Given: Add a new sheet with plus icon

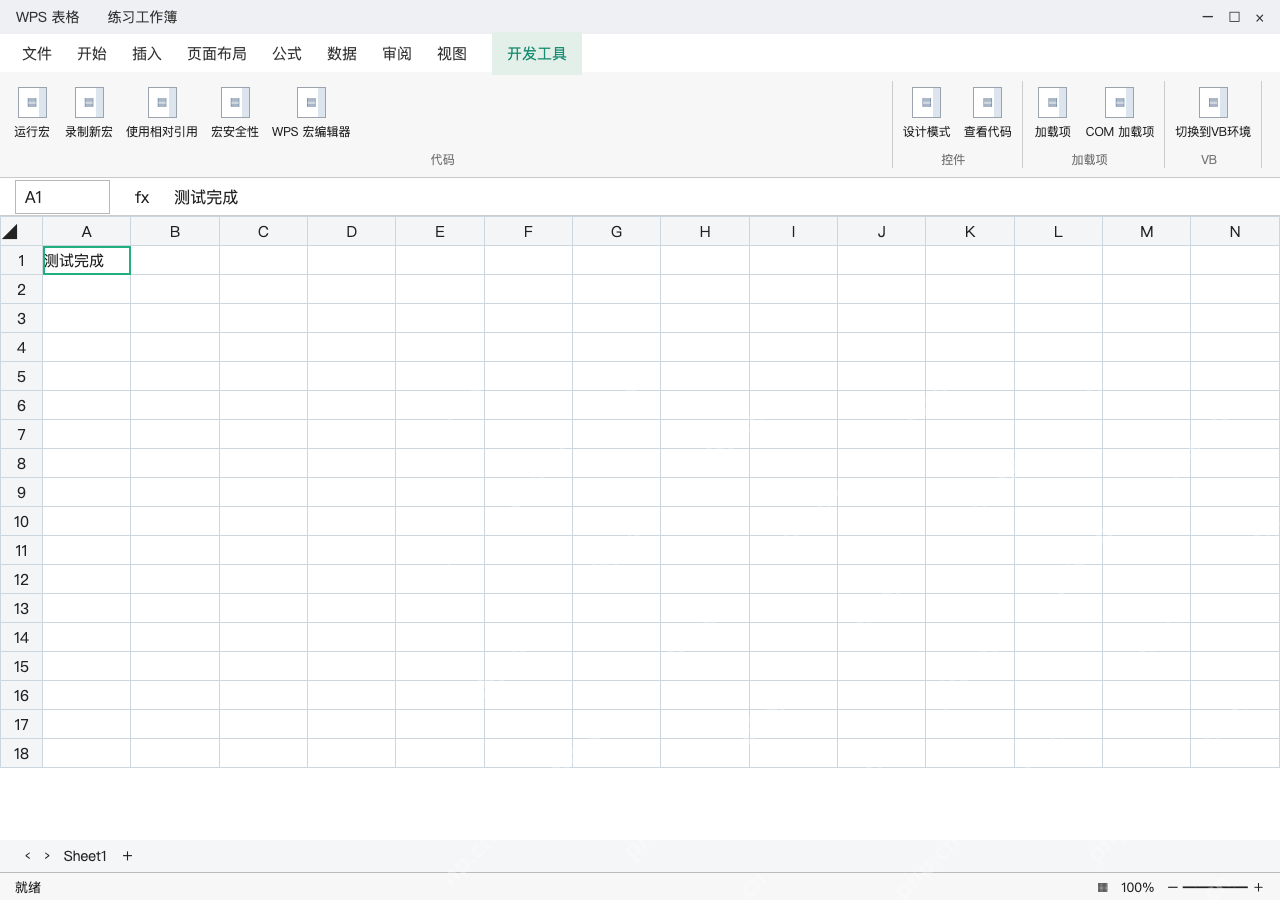Looking at the screenshot, I should tap(127, 856).
